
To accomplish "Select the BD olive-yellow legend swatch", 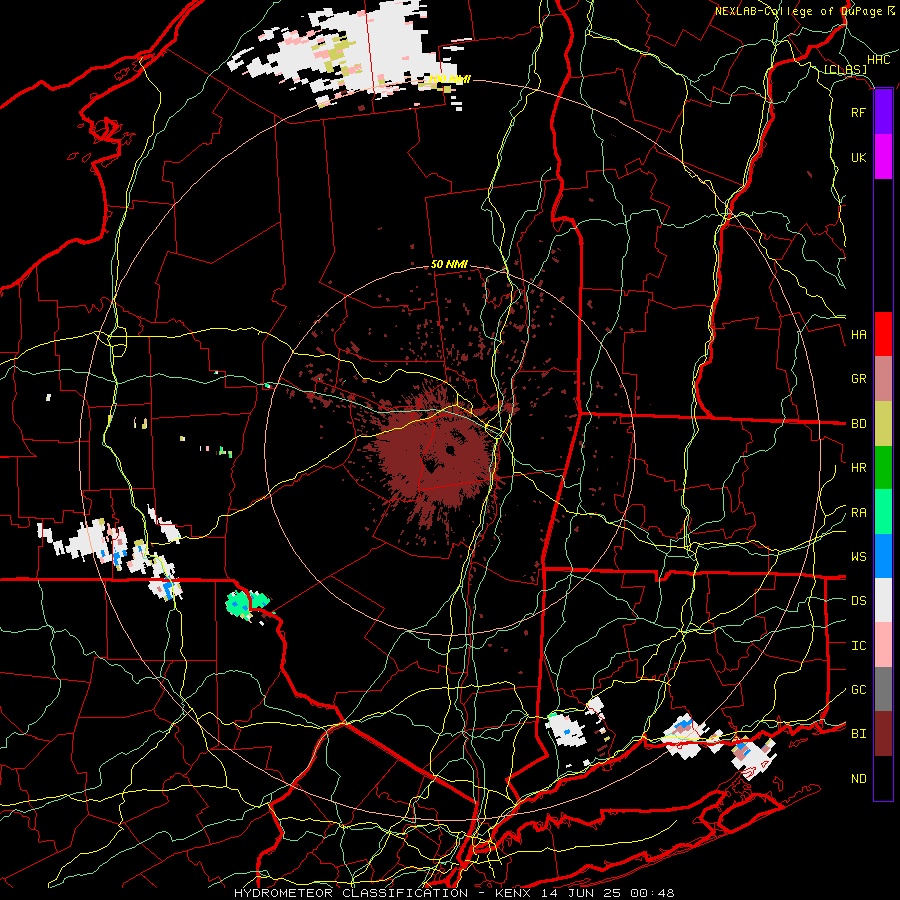I will (883, 424).
